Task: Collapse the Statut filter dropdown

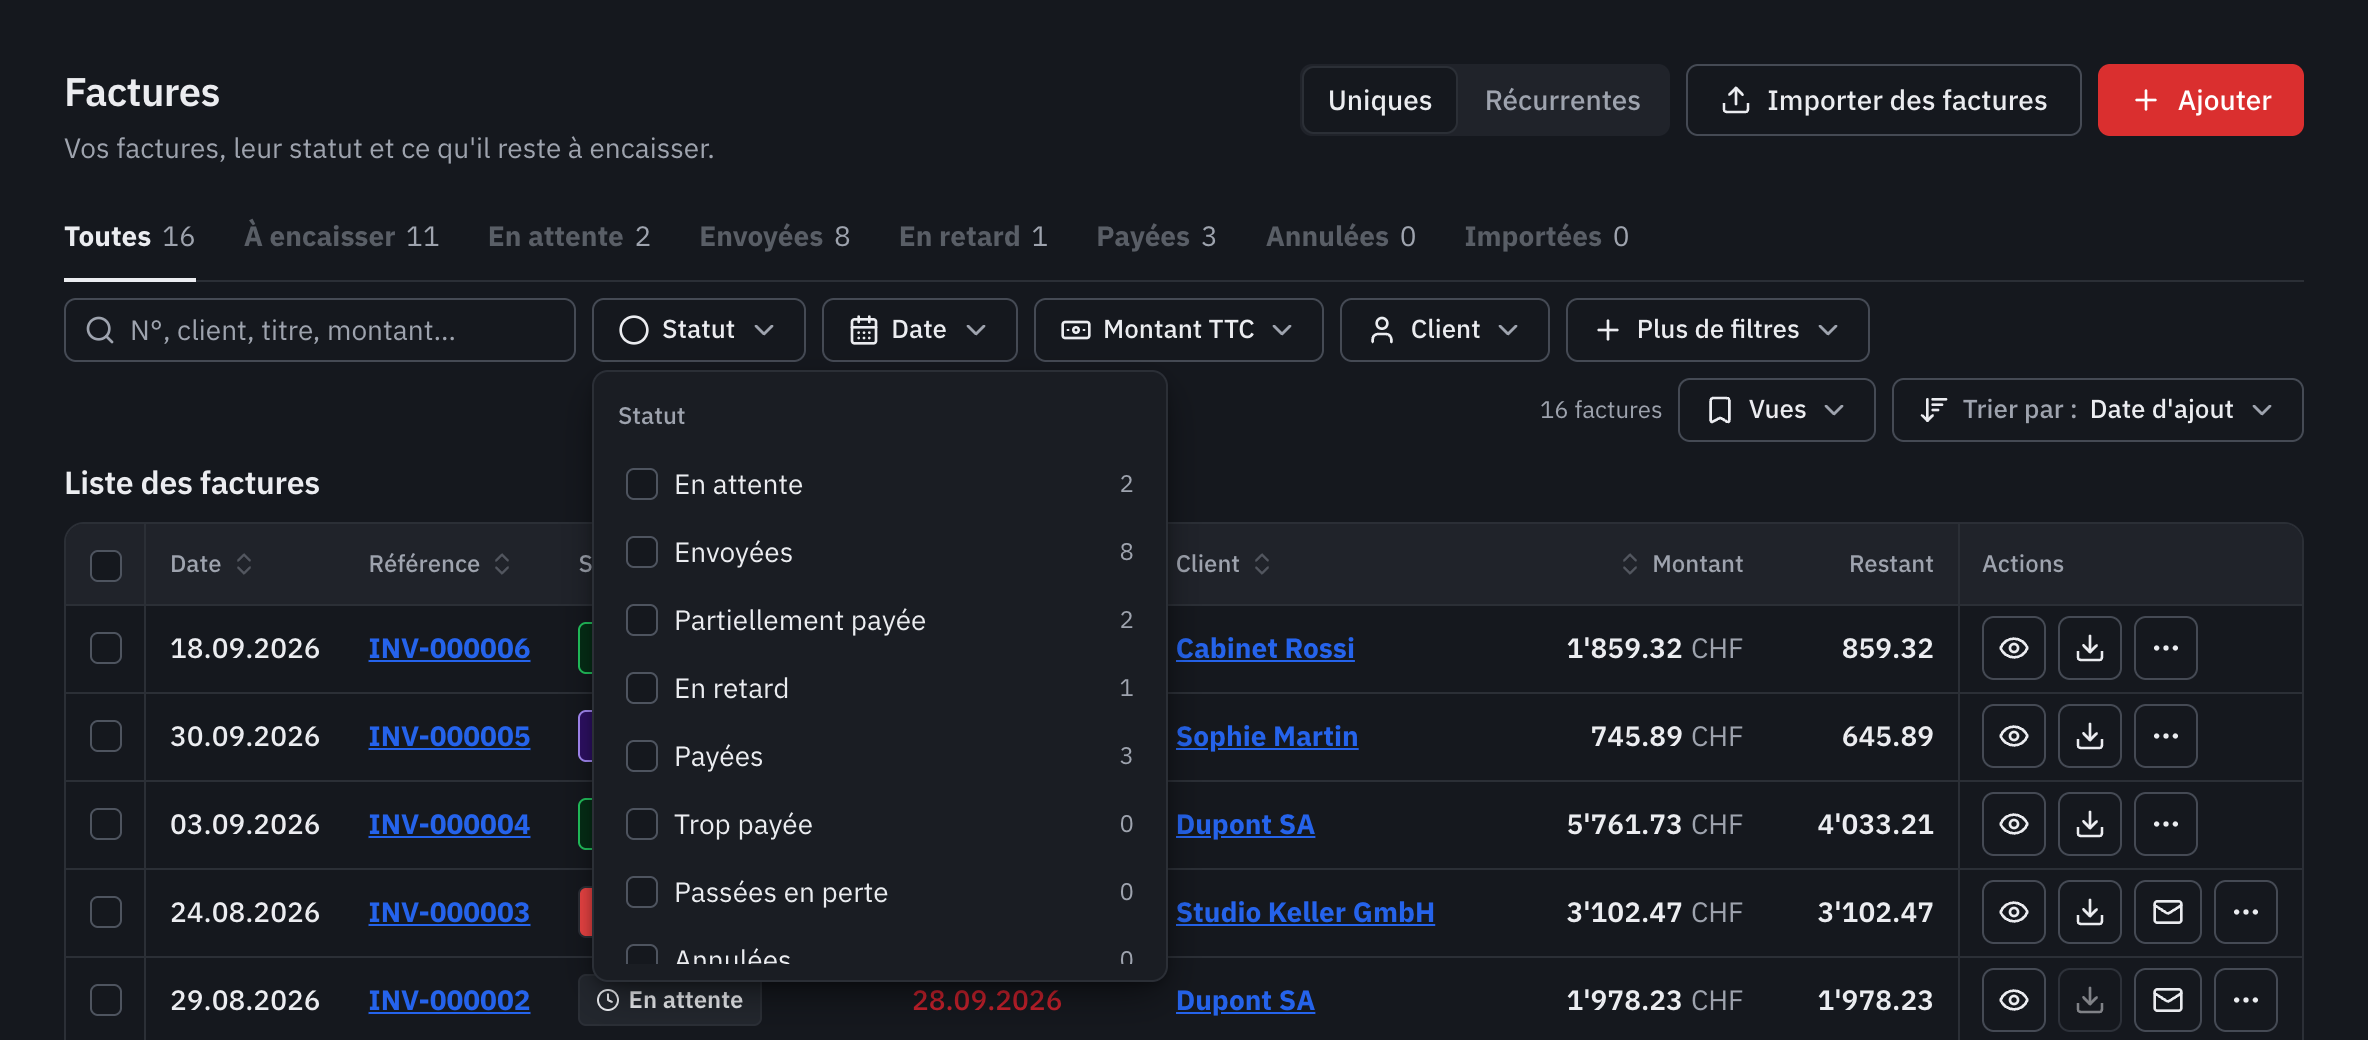Action: pyautogui.click(x=698, y=330)
